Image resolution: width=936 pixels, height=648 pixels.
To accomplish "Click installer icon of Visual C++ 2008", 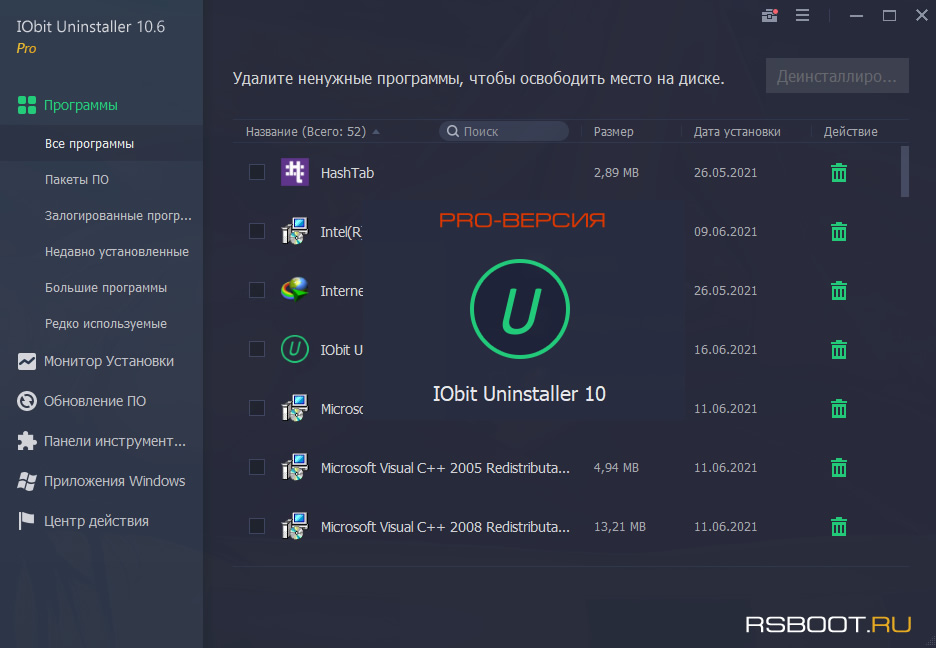I will click(295, 526).
